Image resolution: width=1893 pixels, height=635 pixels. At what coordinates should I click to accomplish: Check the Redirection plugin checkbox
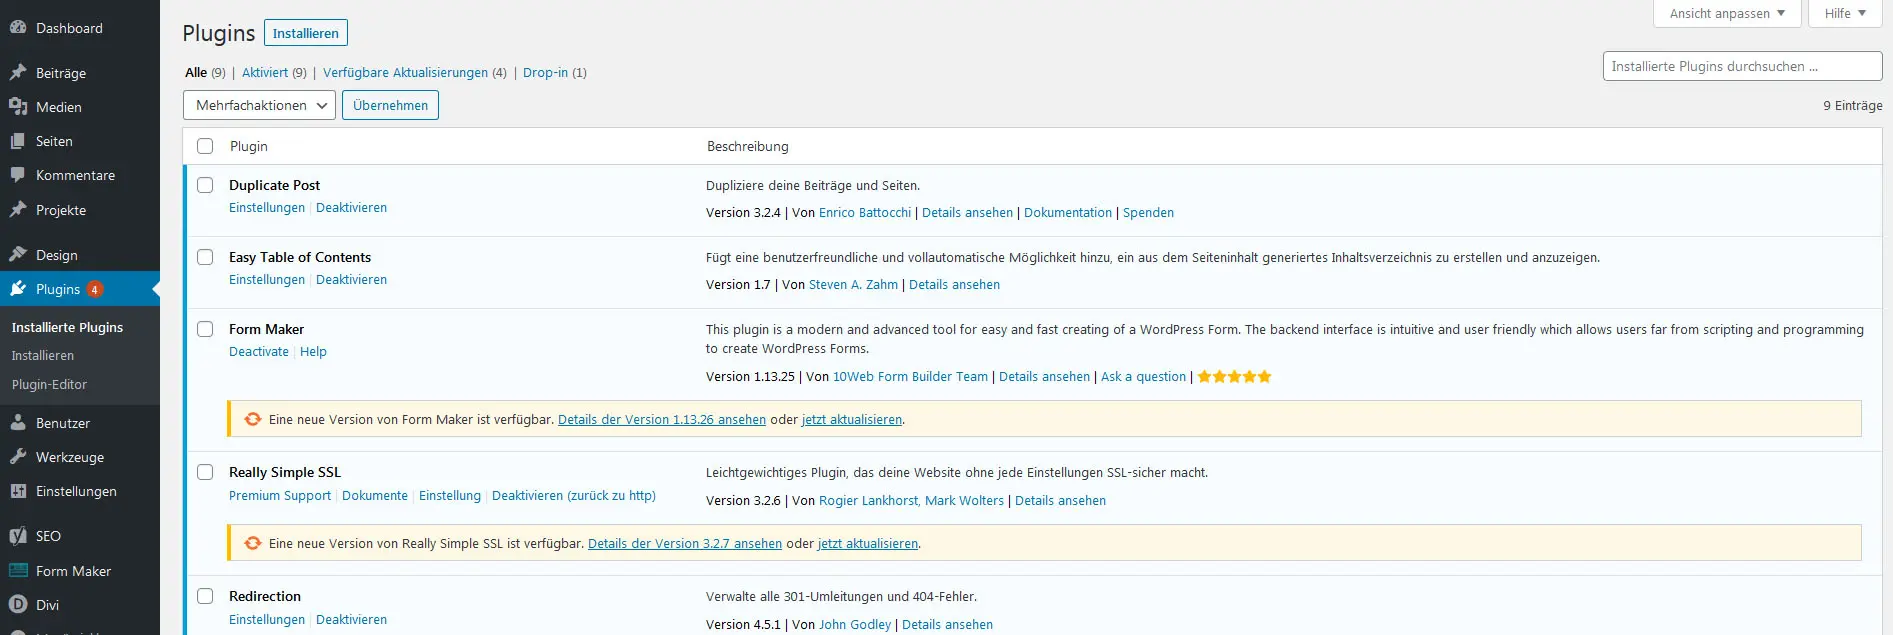click(x=205, y=596)
